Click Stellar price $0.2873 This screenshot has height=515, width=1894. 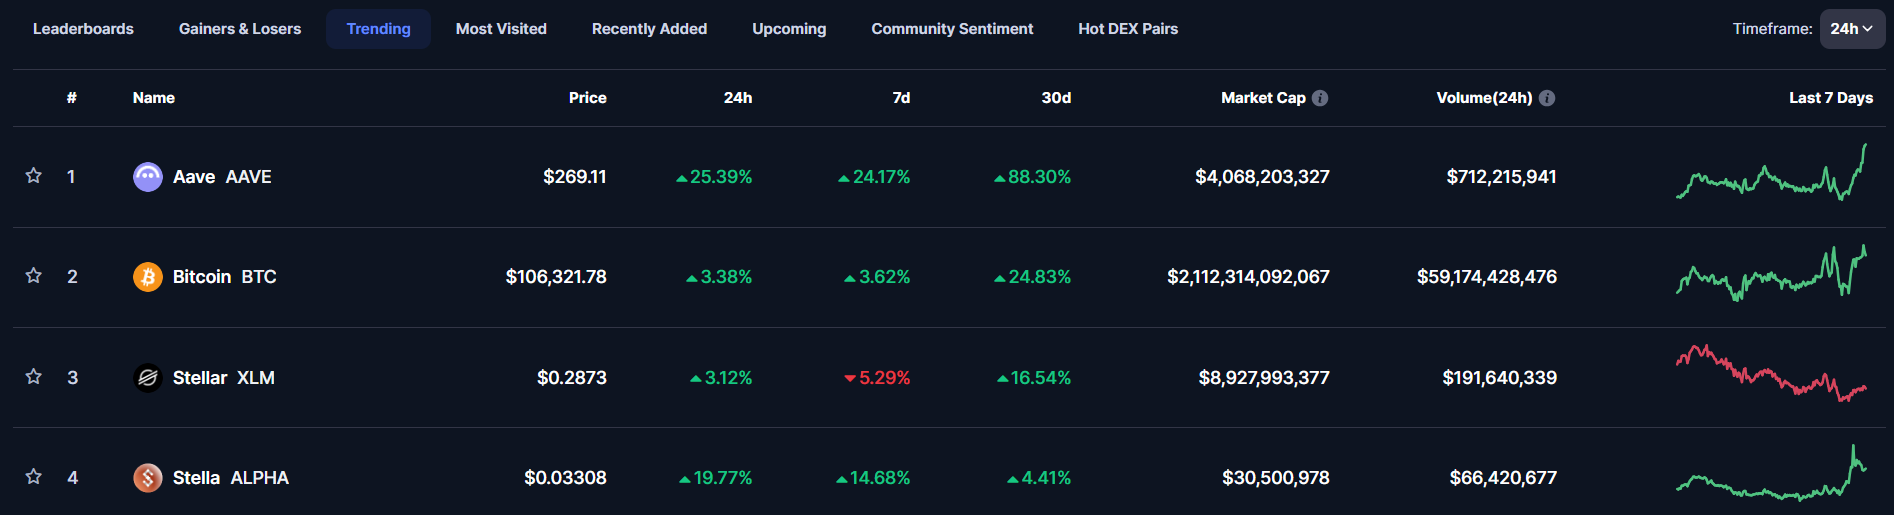571,378
